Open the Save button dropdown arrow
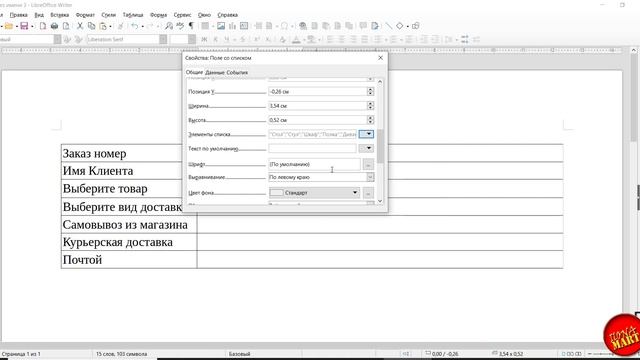The width and height of the screenshot is (640, 360). click(x=32, y=27)
